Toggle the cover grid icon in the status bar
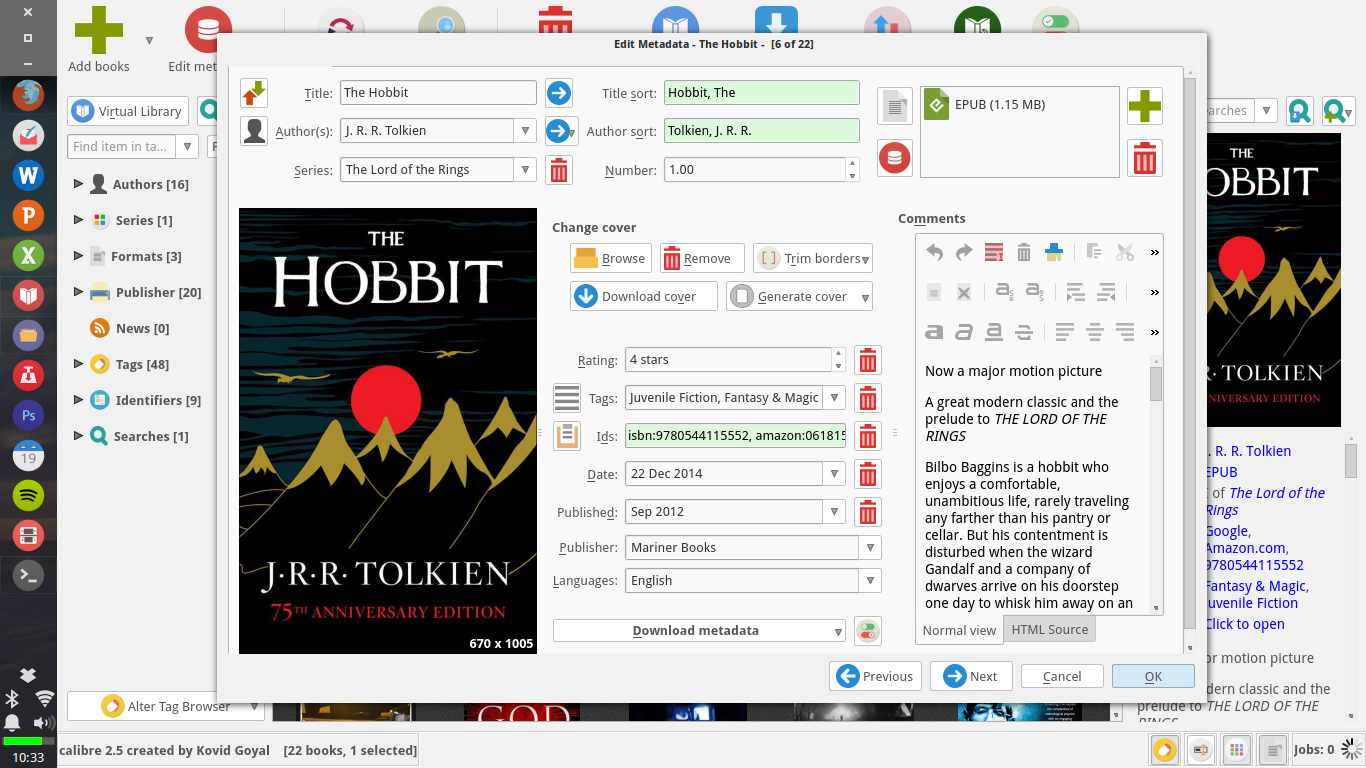Image resolution: width=1366 pixels, height=768 pixels. pos(1237,749)
